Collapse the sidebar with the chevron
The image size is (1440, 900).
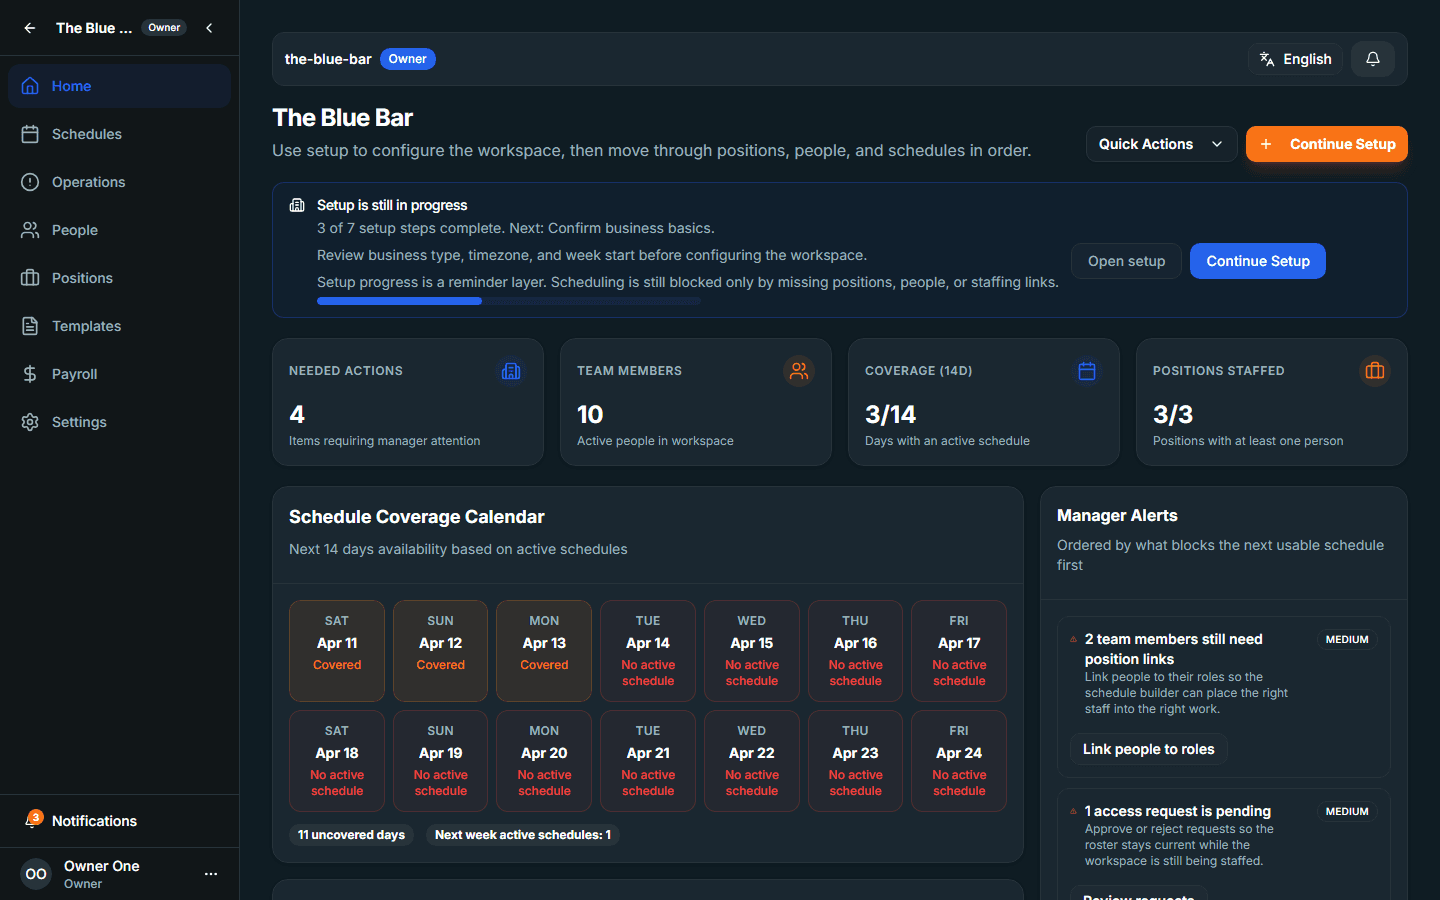(x=209, y=28)
